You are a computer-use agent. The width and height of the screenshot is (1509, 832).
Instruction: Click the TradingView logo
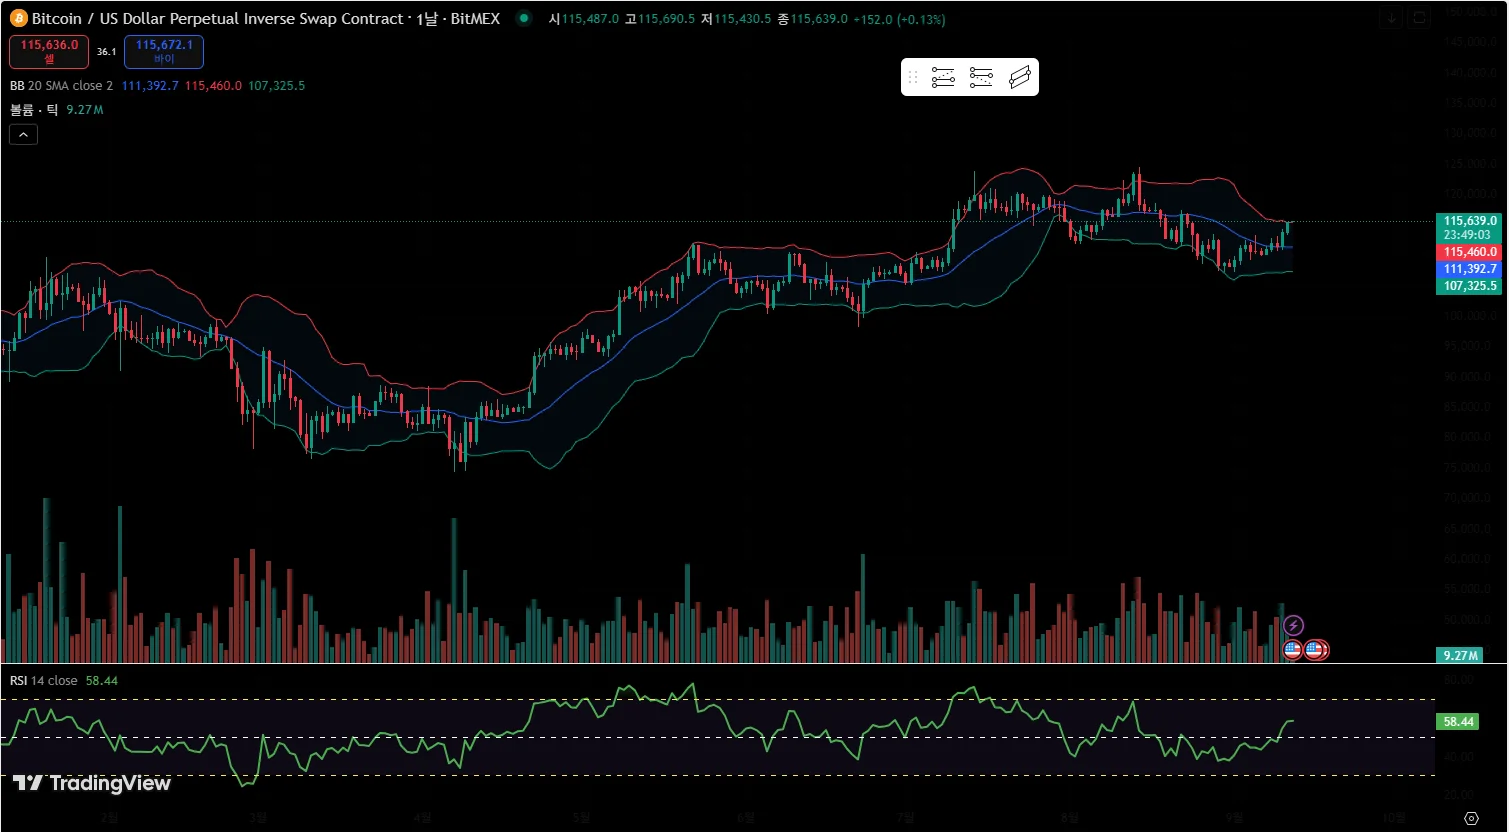coord(92,783)
